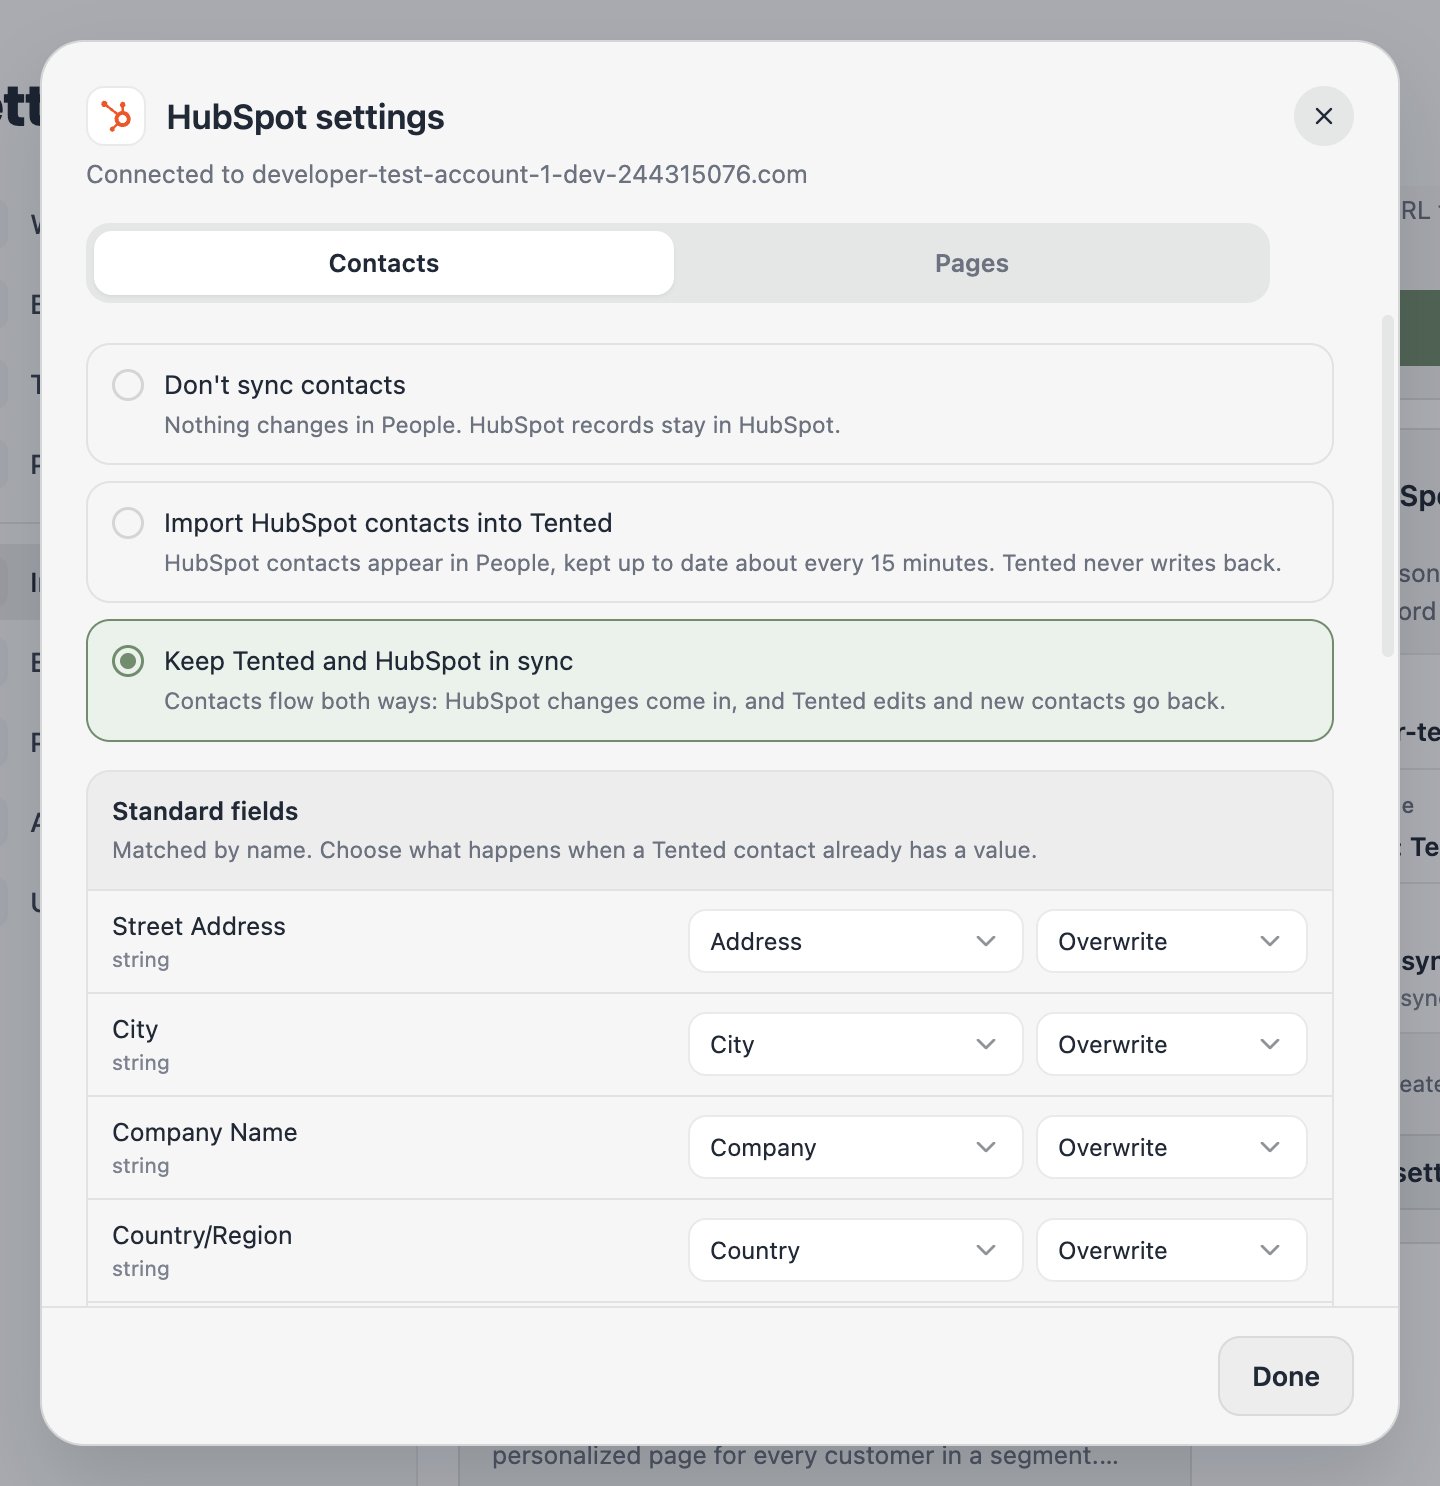Open Overwrite dropdown for Street Address
Screen dimensions: 1440x1486
pos(1171,941)
